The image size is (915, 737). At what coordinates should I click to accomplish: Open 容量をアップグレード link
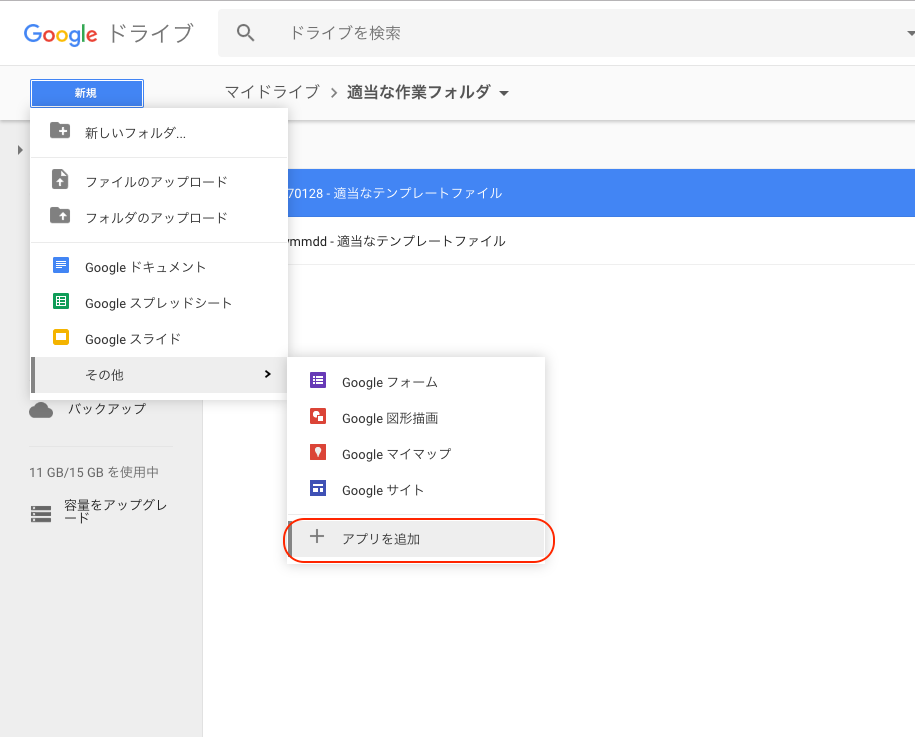coord(116,511)
